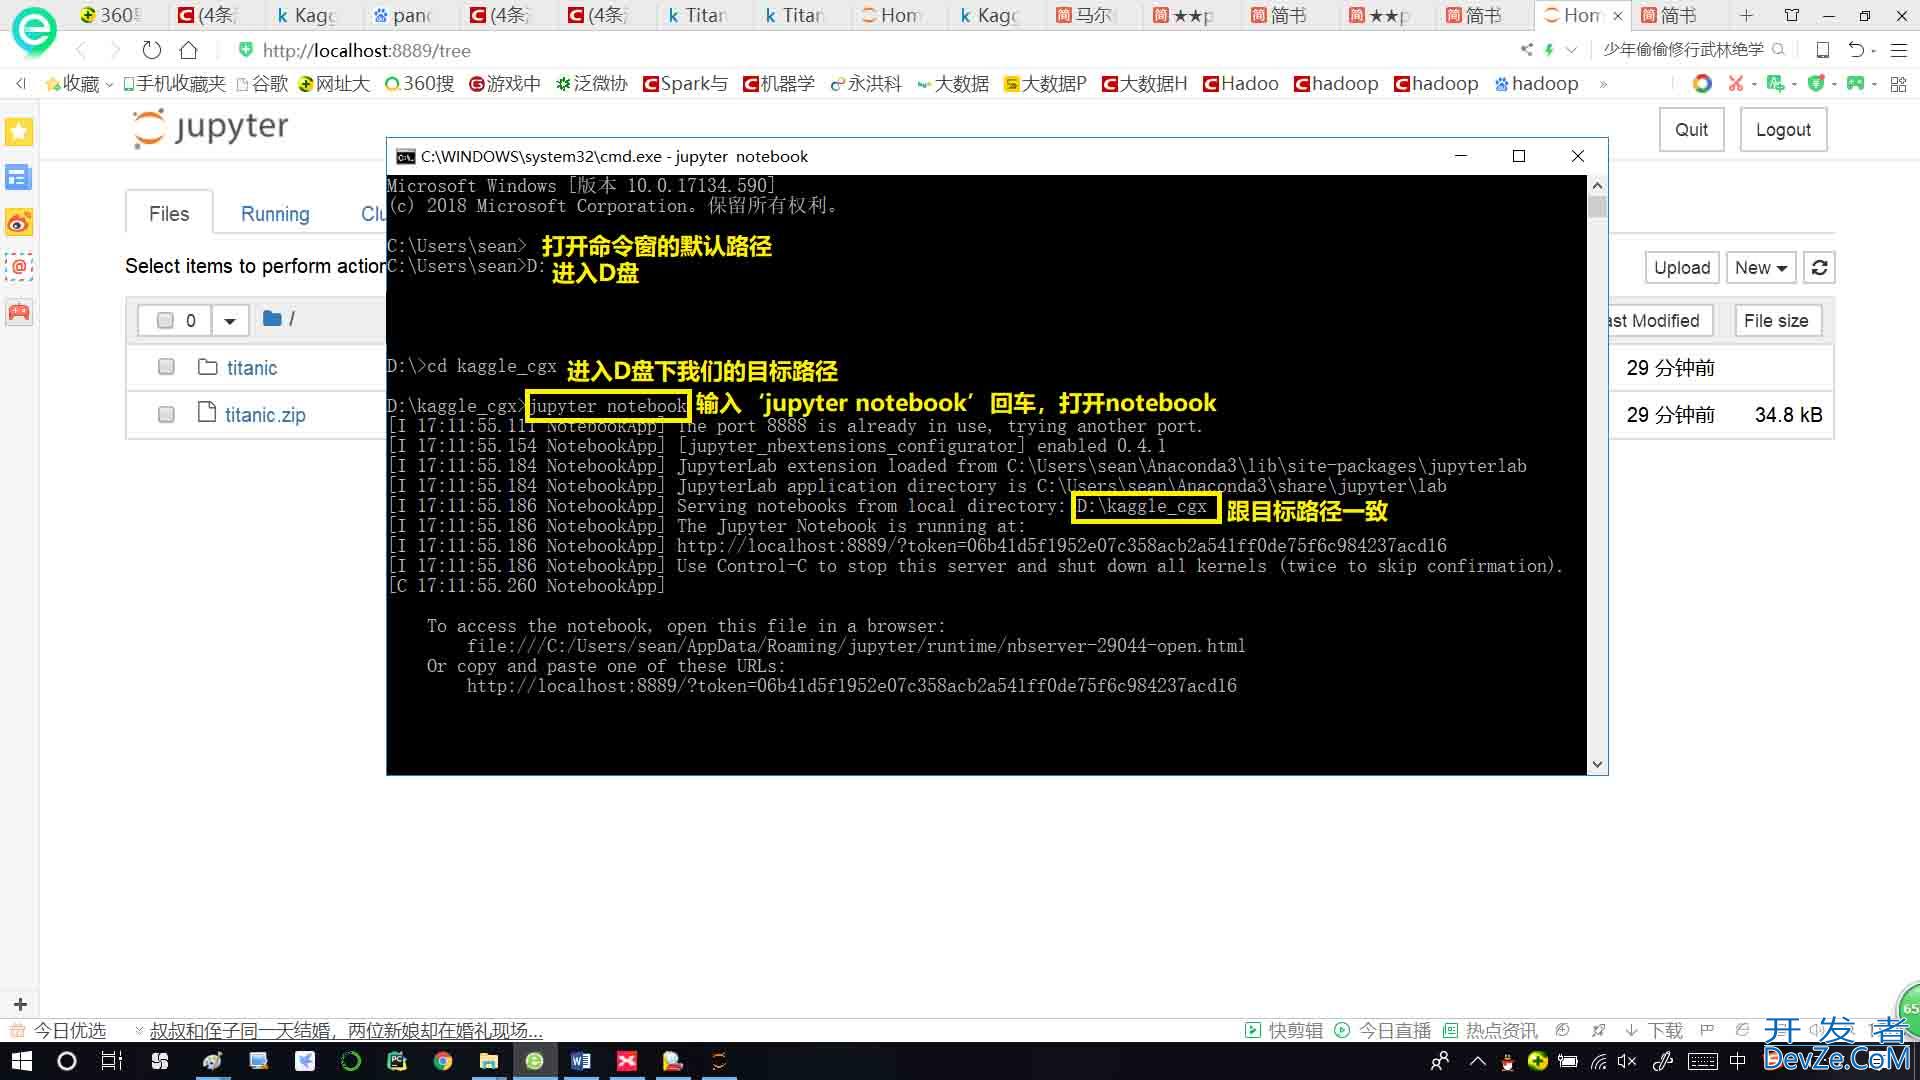Collapse bookmarks bar left chevron
This screenshot has width=1920, height=1080.
21,84
